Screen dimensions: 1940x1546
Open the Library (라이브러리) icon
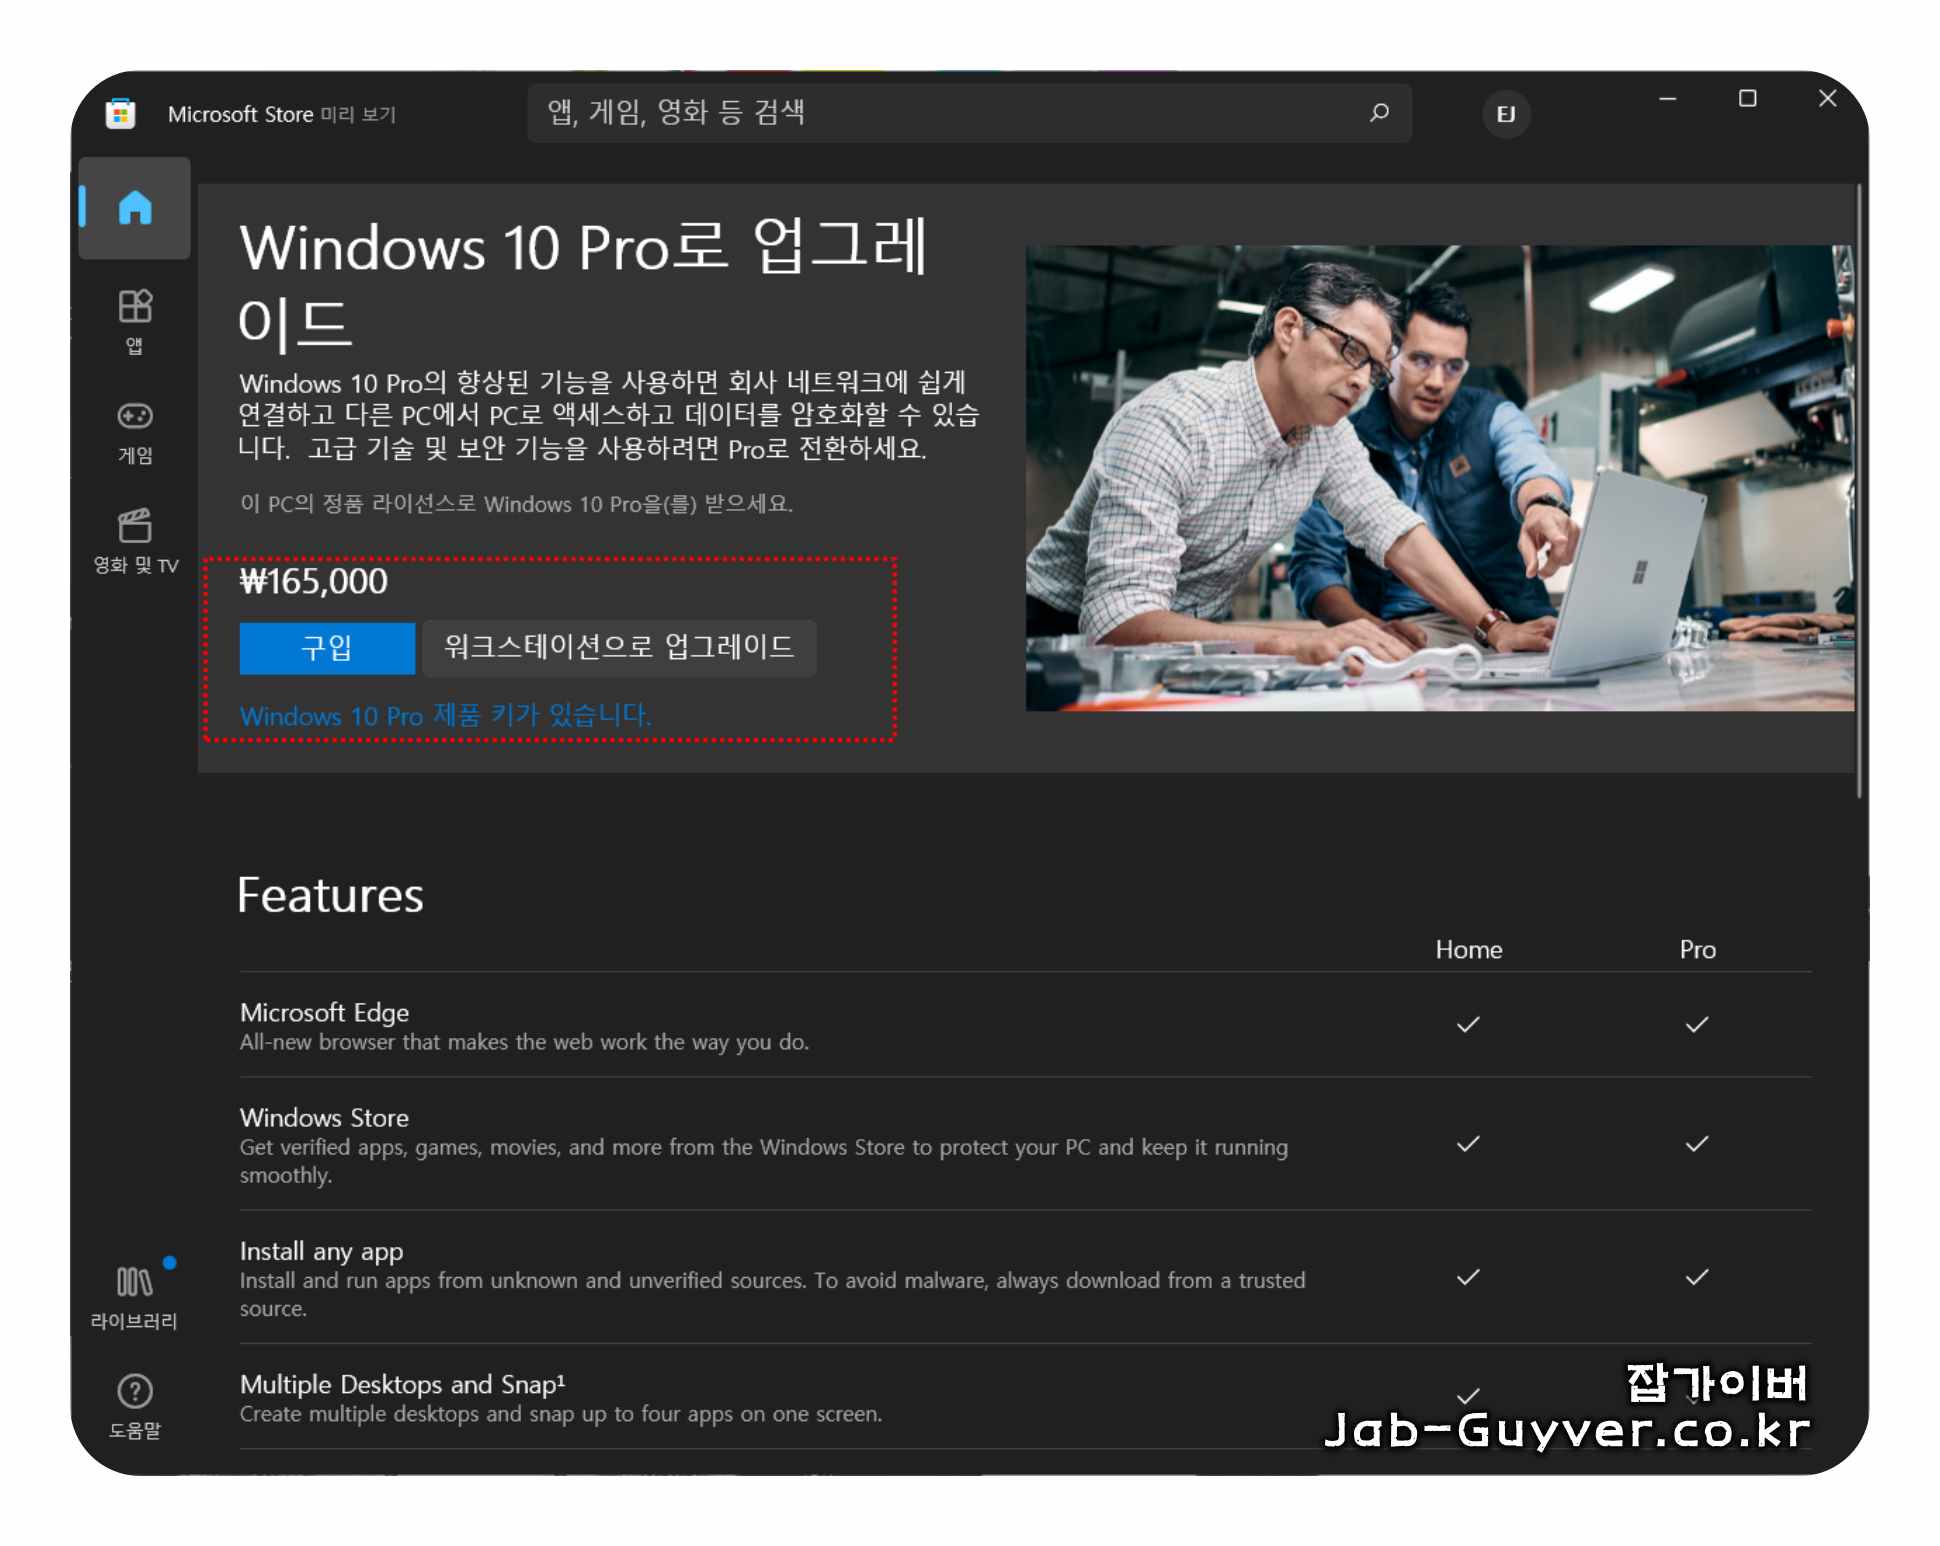tap(135, 1283)
